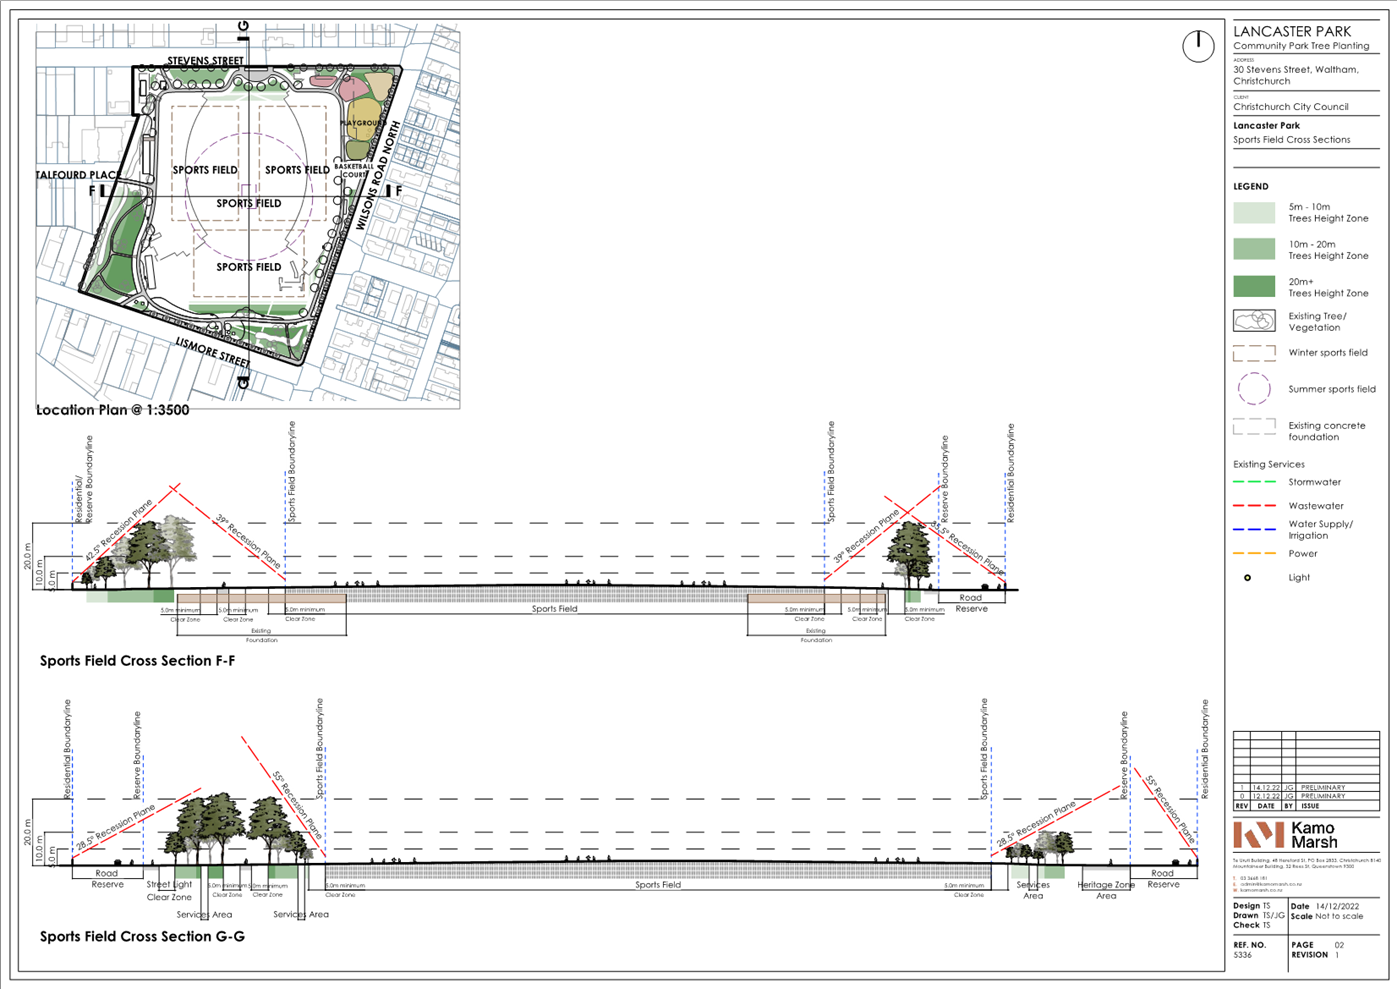
Task: Click the Light symbol in the legend
Action: 1247,578
